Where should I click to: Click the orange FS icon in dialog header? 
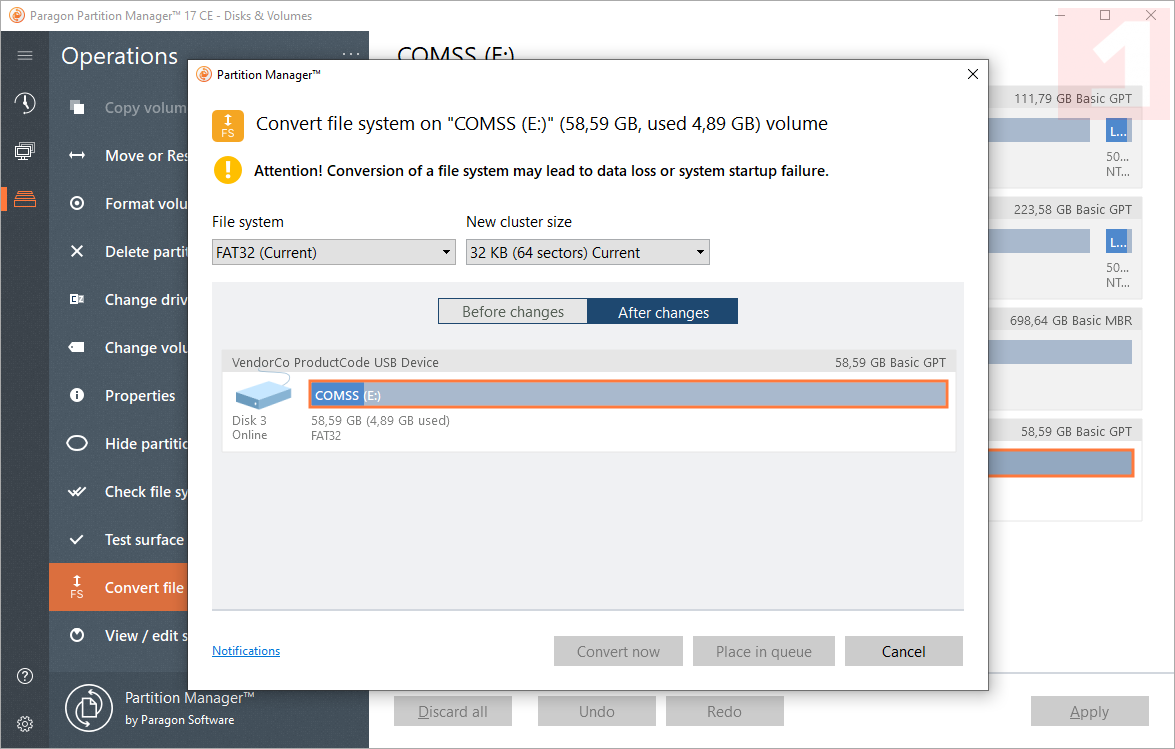point(228,125)
